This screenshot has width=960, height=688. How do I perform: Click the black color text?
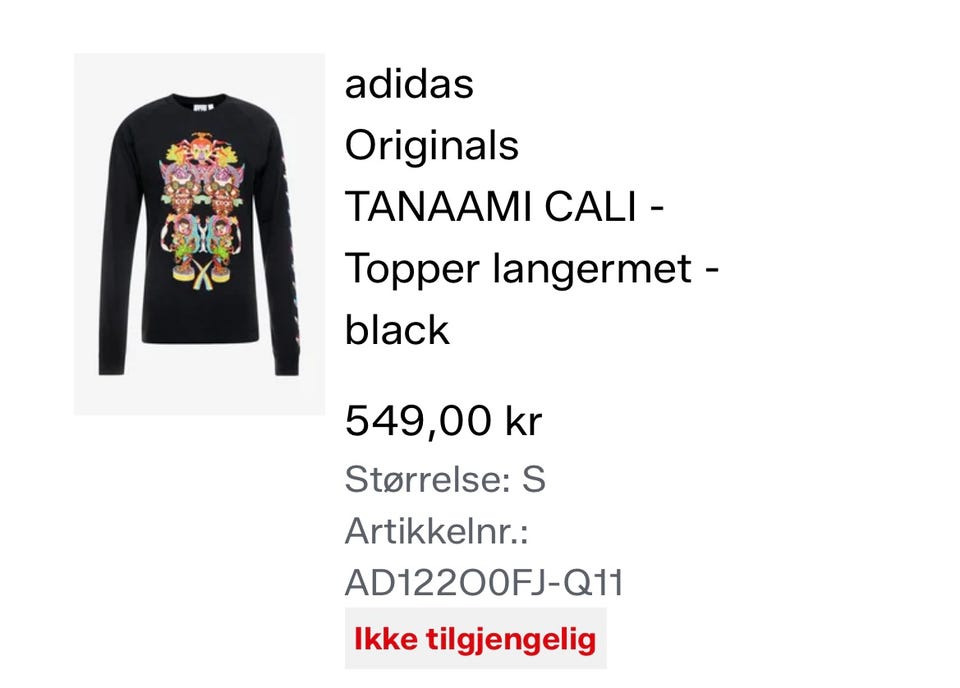pyautogui.click(x=397, y=330)
